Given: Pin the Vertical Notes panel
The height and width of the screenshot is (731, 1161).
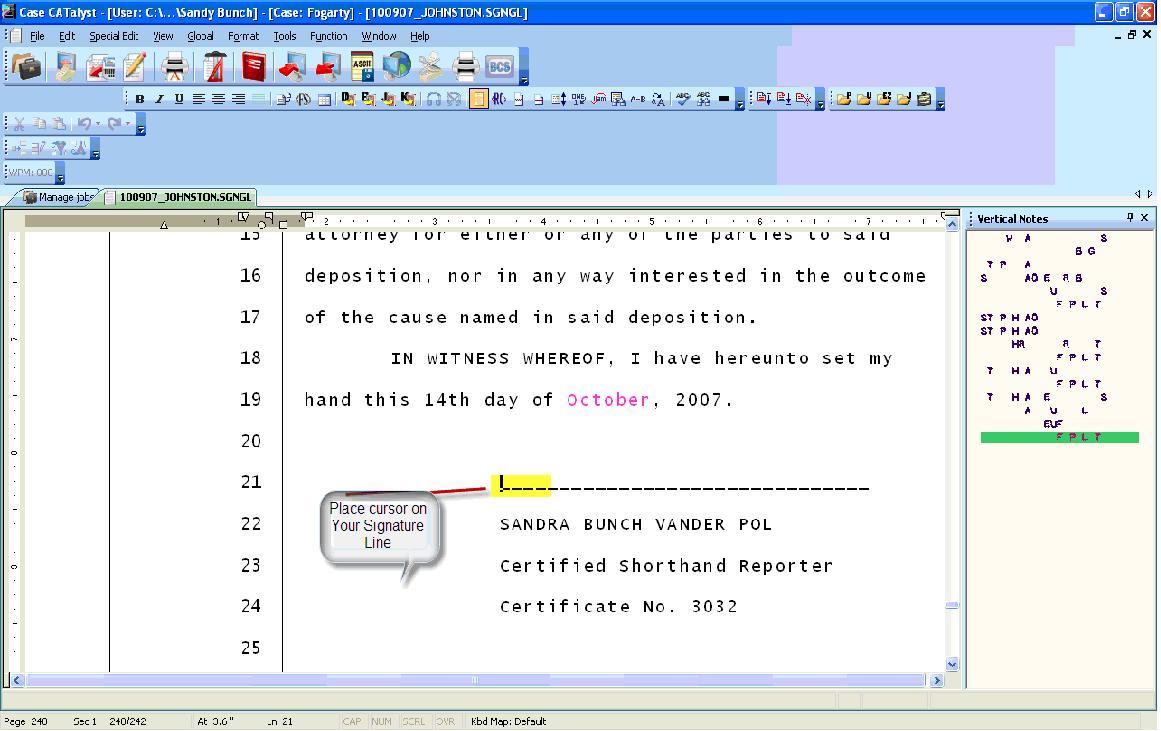Looking at the screenshot, I should tap(1132, 218).
